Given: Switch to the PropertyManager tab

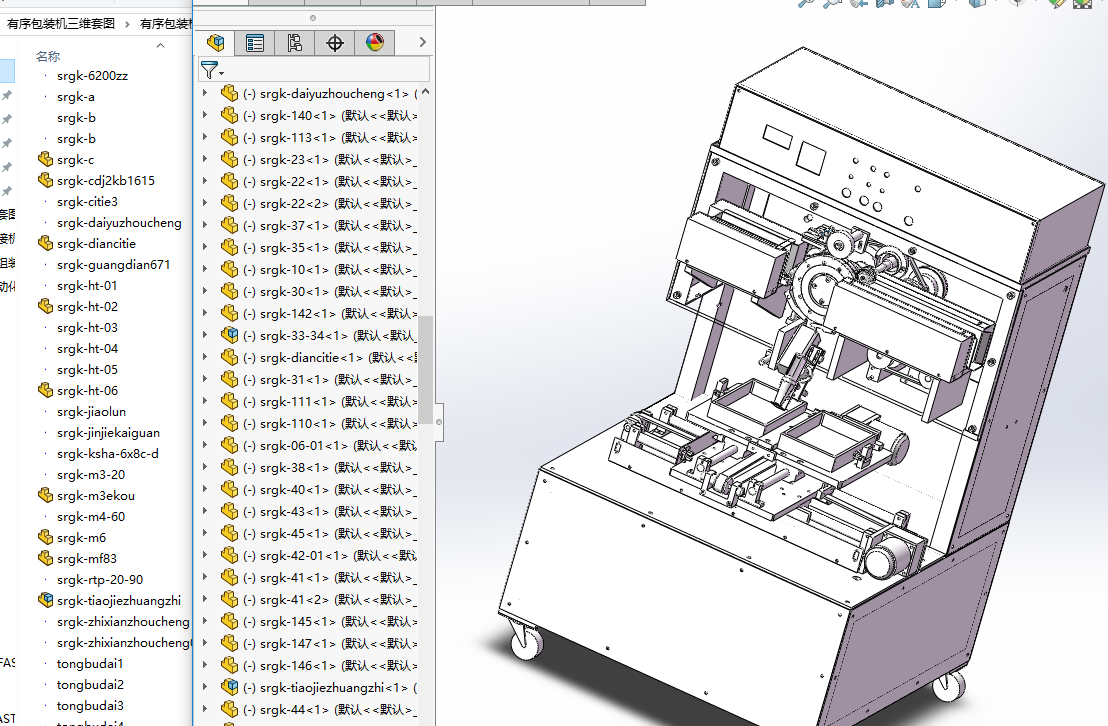Looking at the screenshot, I should coord(255,42).
